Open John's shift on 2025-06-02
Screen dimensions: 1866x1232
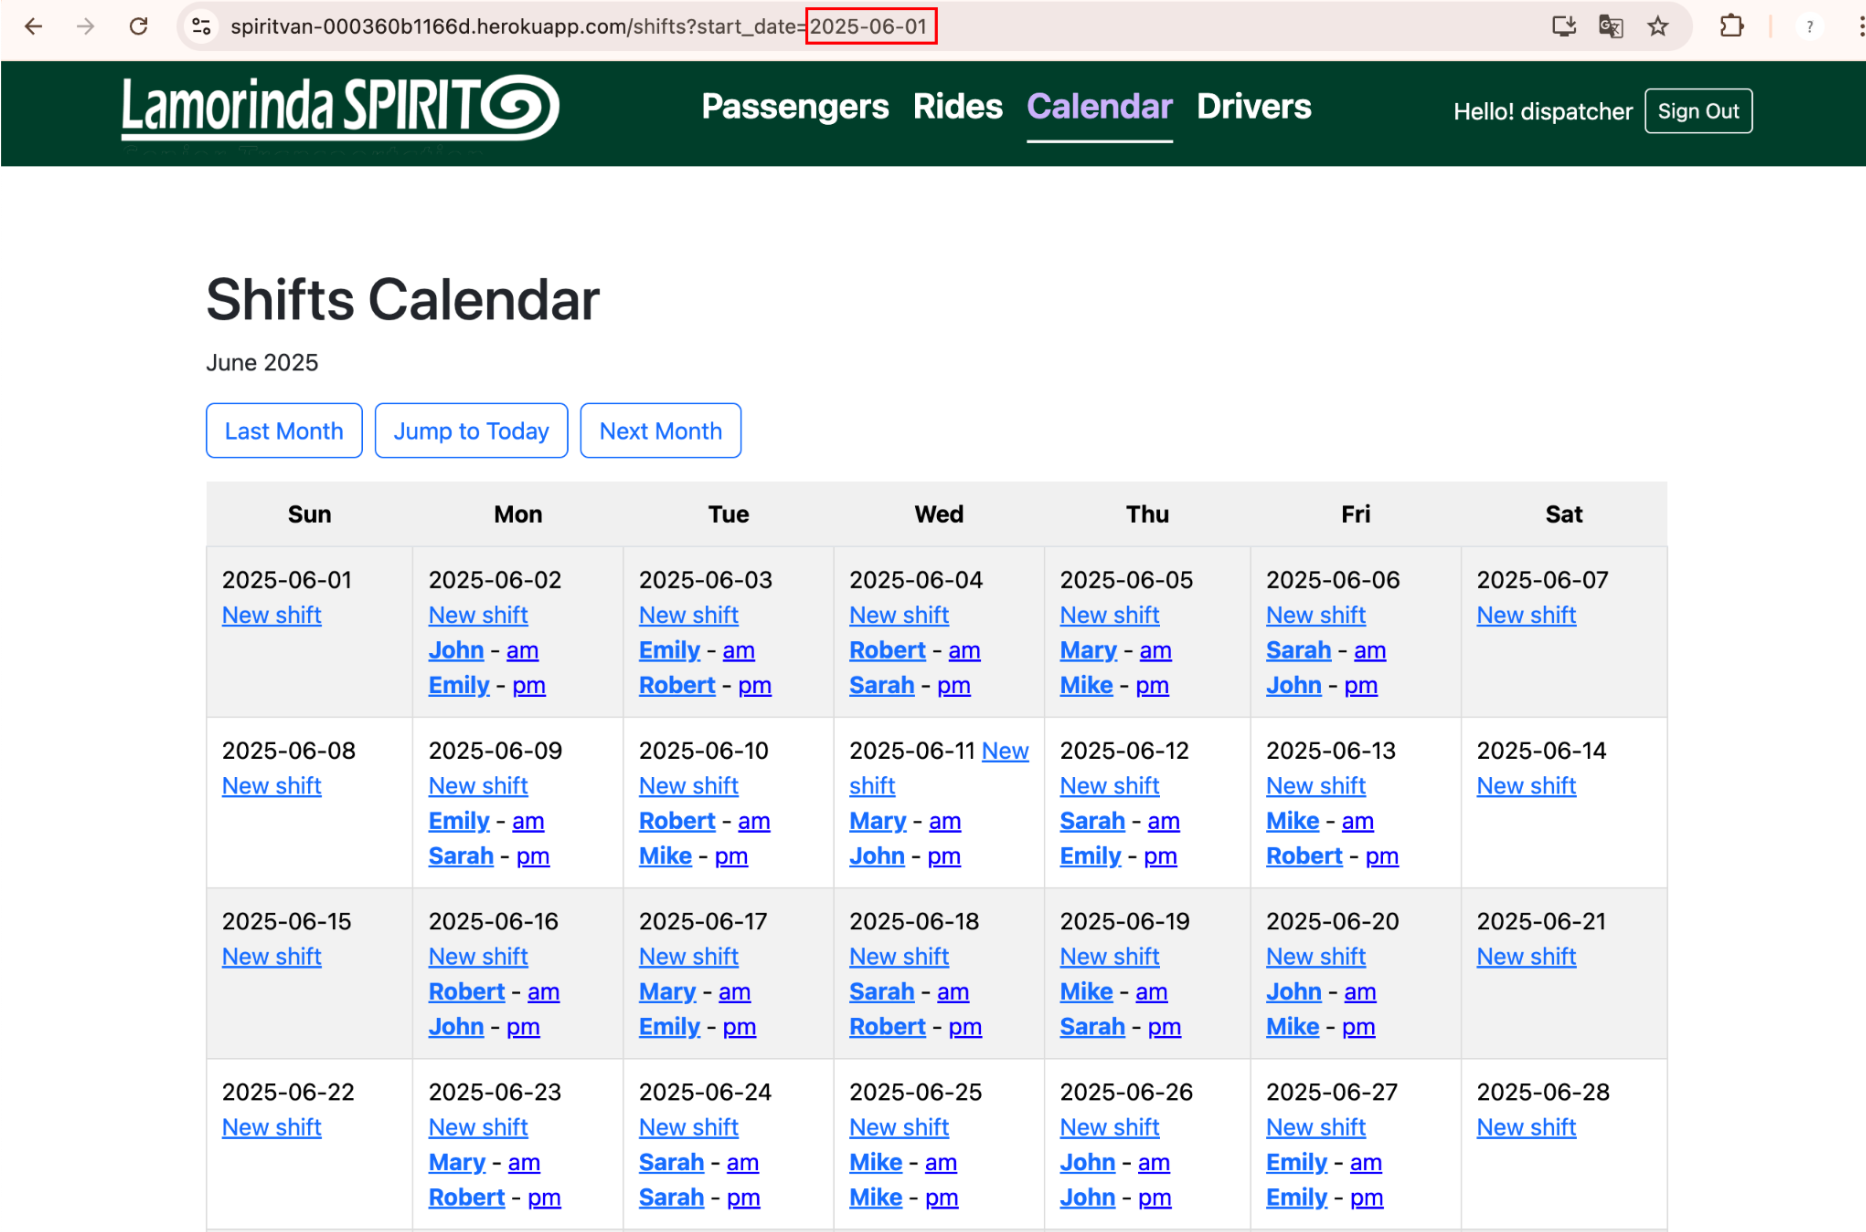pos(456,650)
